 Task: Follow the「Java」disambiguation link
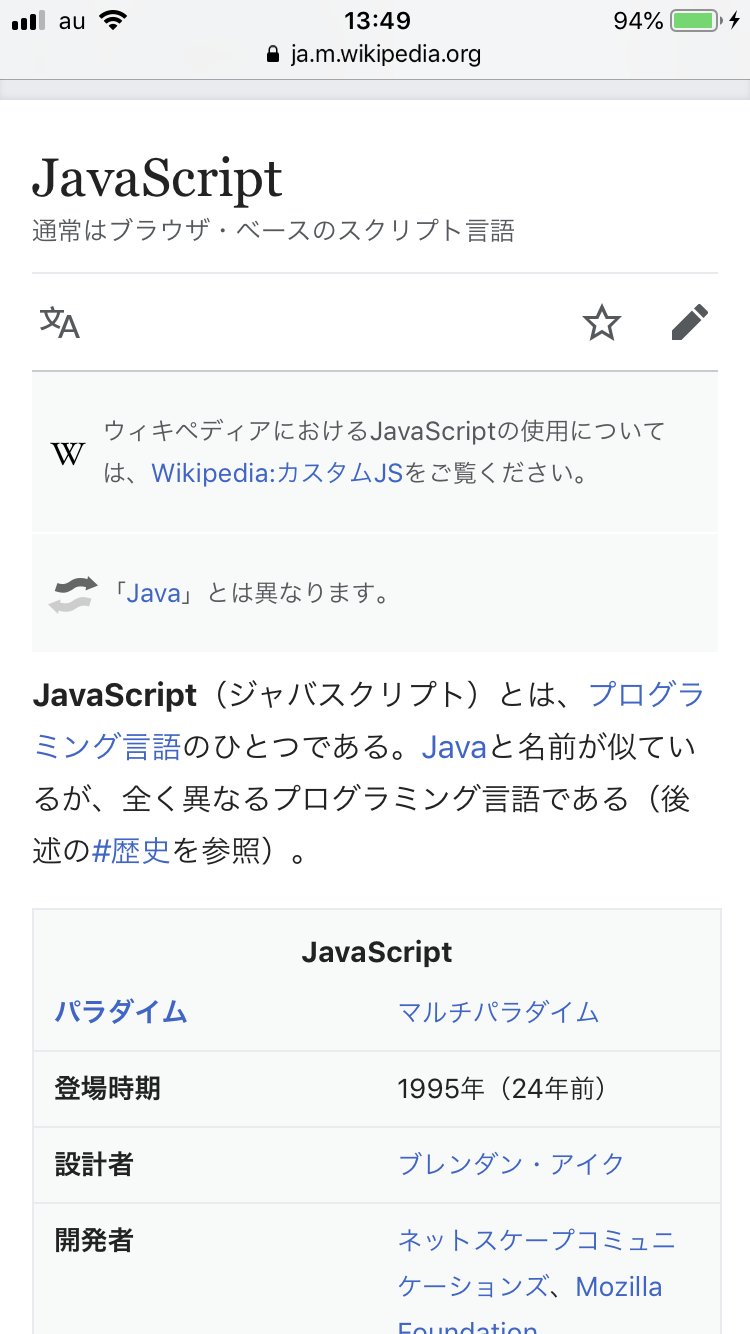(x=153, y=594)
